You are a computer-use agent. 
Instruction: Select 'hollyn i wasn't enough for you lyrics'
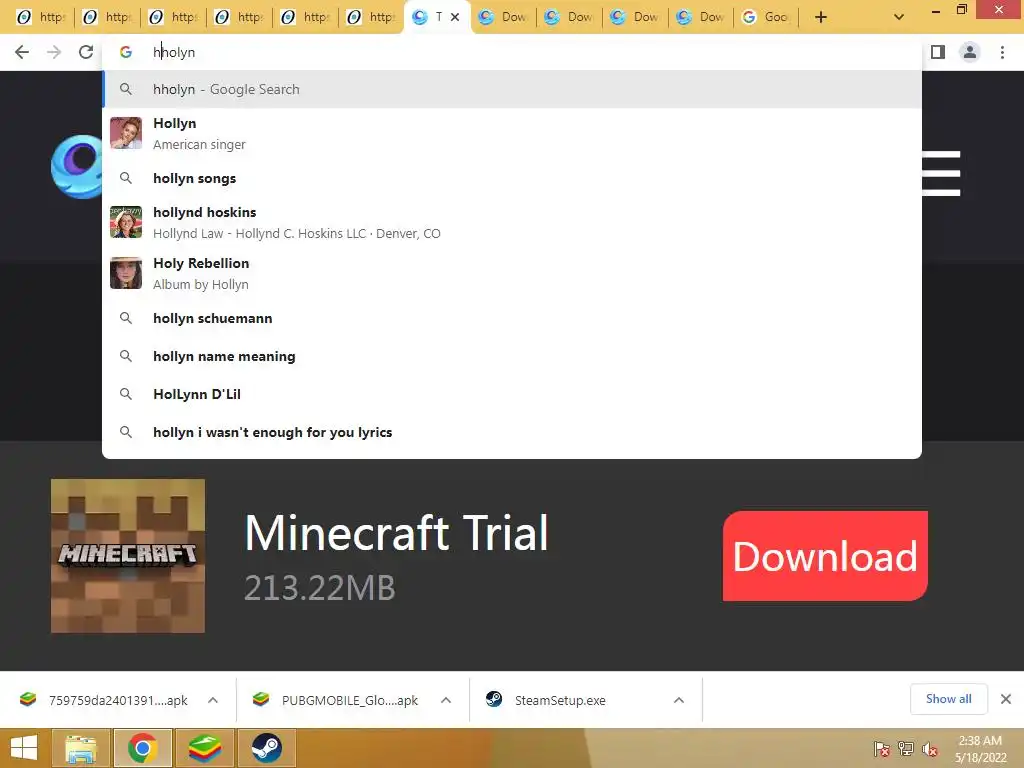tap(512, 432)
